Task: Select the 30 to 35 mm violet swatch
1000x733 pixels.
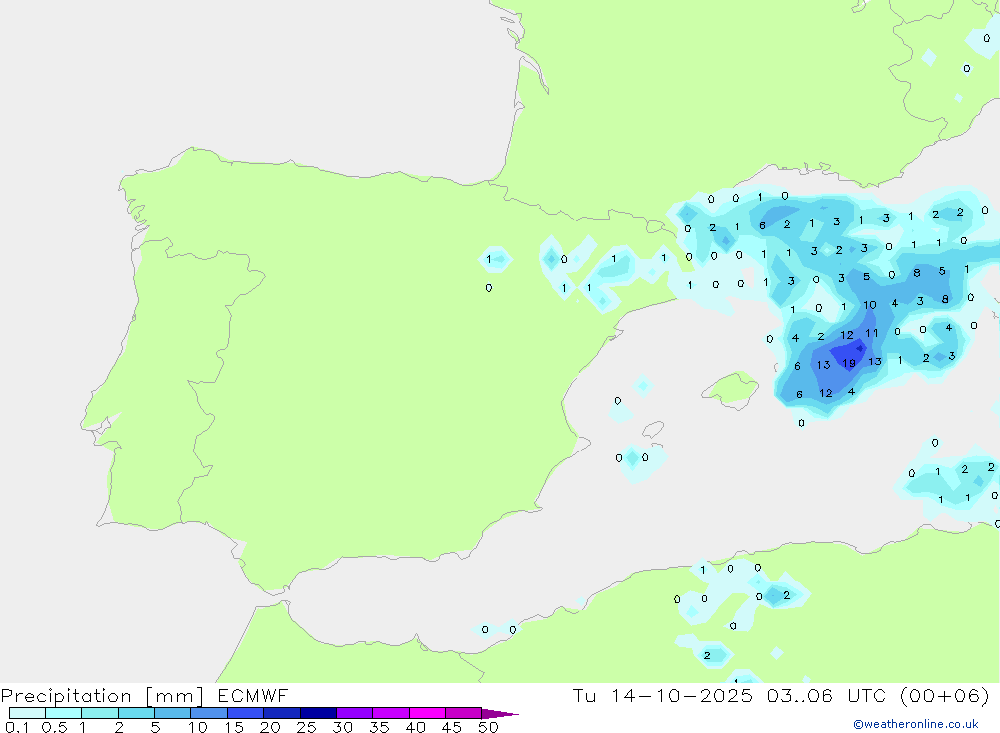Action: (x=355, y=713)
